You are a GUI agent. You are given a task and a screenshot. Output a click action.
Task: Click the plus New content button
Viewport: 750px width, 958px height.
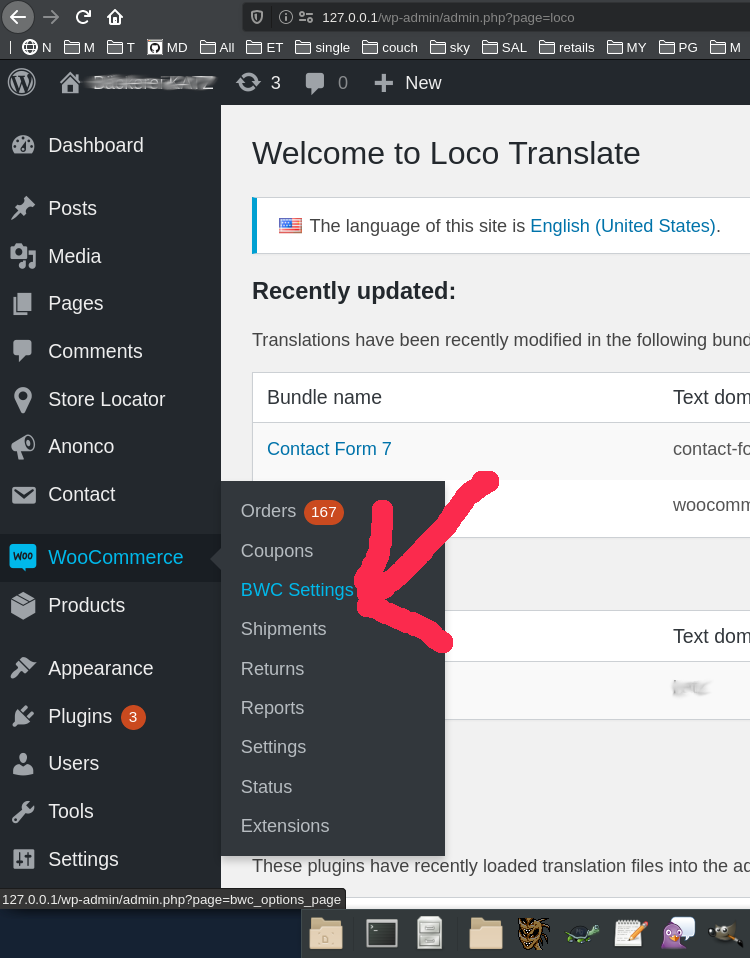click(x=407, y=82)
